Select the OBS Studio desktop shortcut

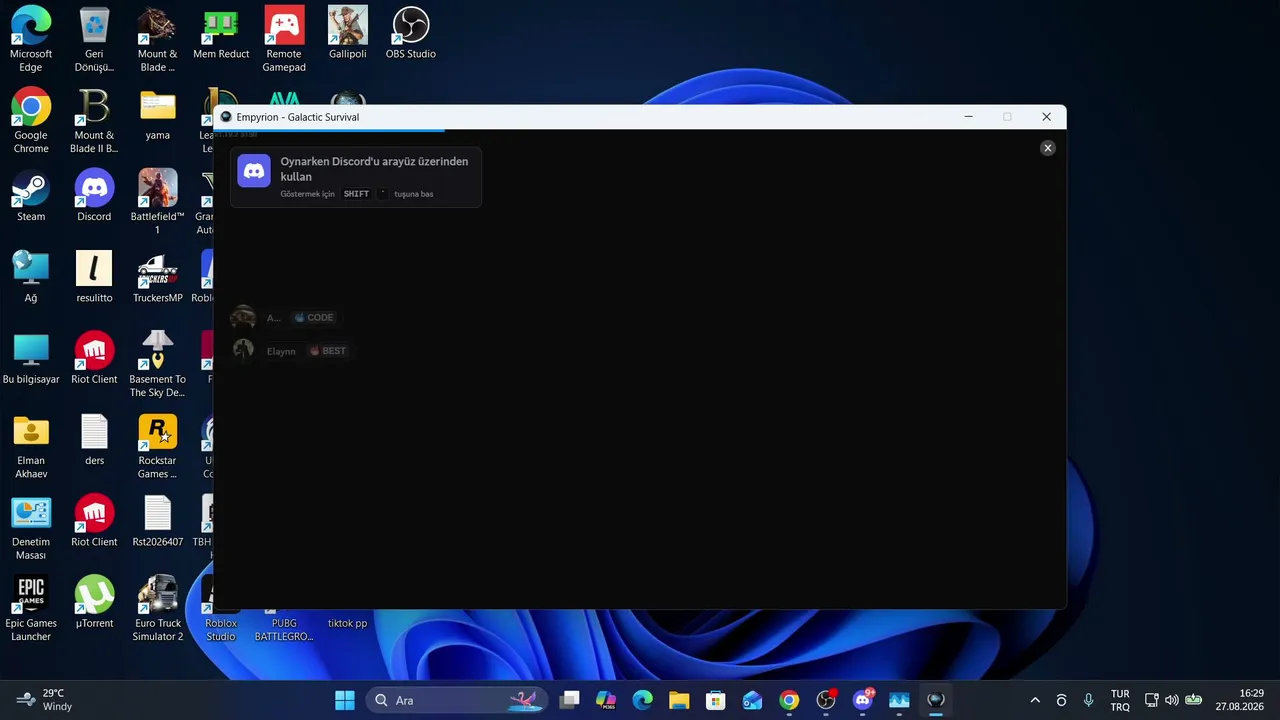click(x=411, y=33)
